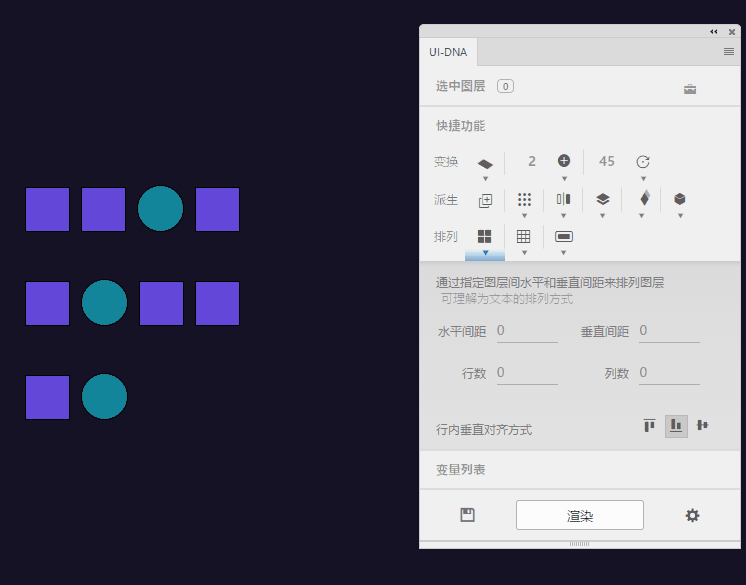Click the panel bottom resize grip handle
Viewport: 746px width, 585px height.
pyautogui.click(x=579, y=544)
